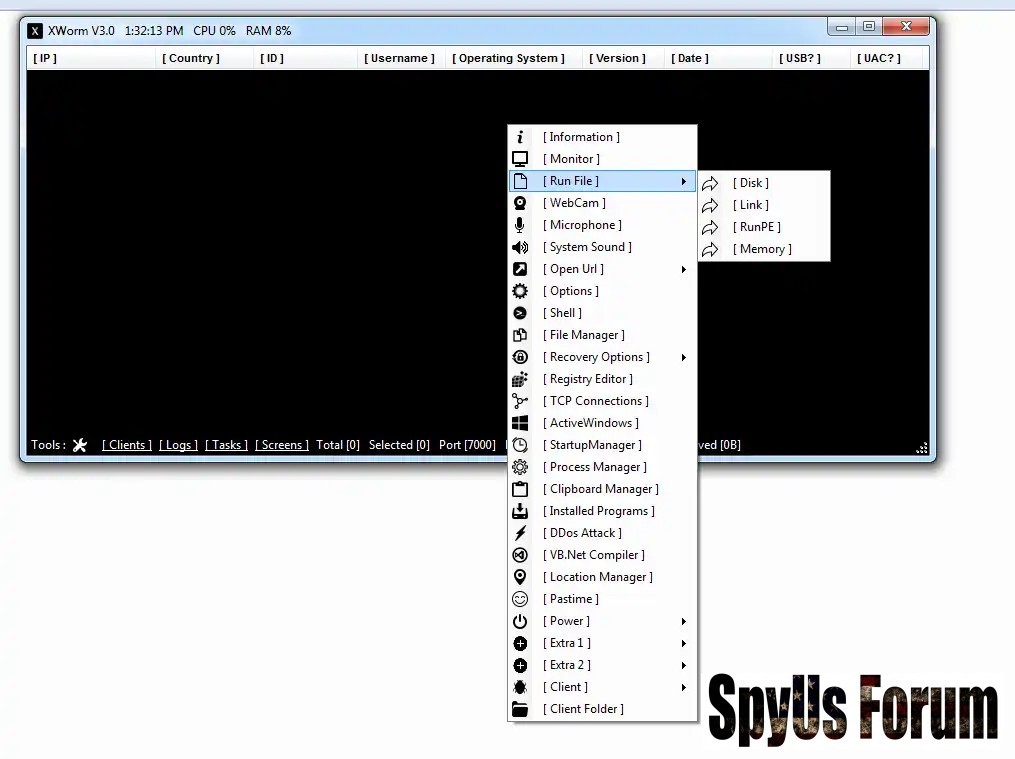Click the Location Manager pin icon
This screenshot has width=1015, height=759.
click(x=520, y=577)
